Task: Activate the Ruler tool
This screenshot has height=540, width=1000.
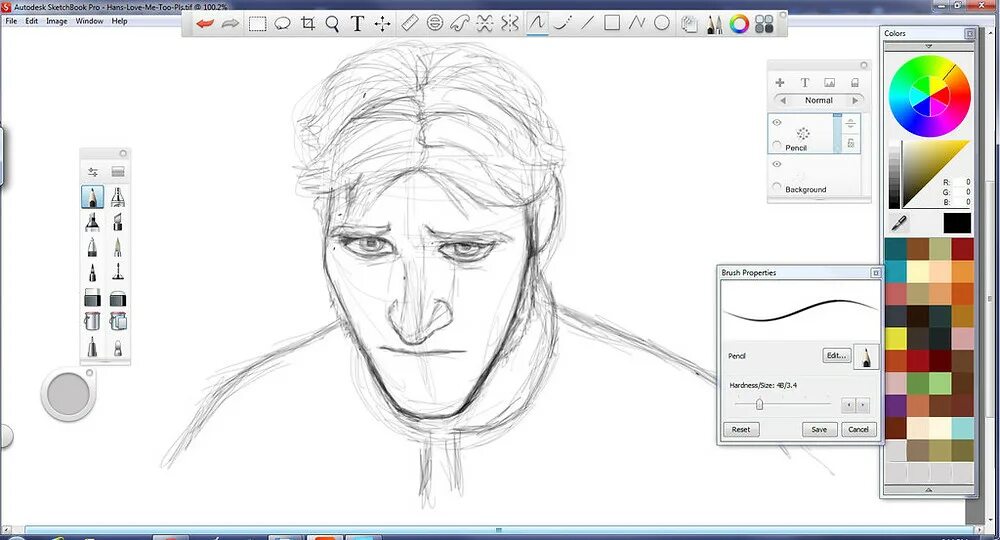Action: click(409, 24)
